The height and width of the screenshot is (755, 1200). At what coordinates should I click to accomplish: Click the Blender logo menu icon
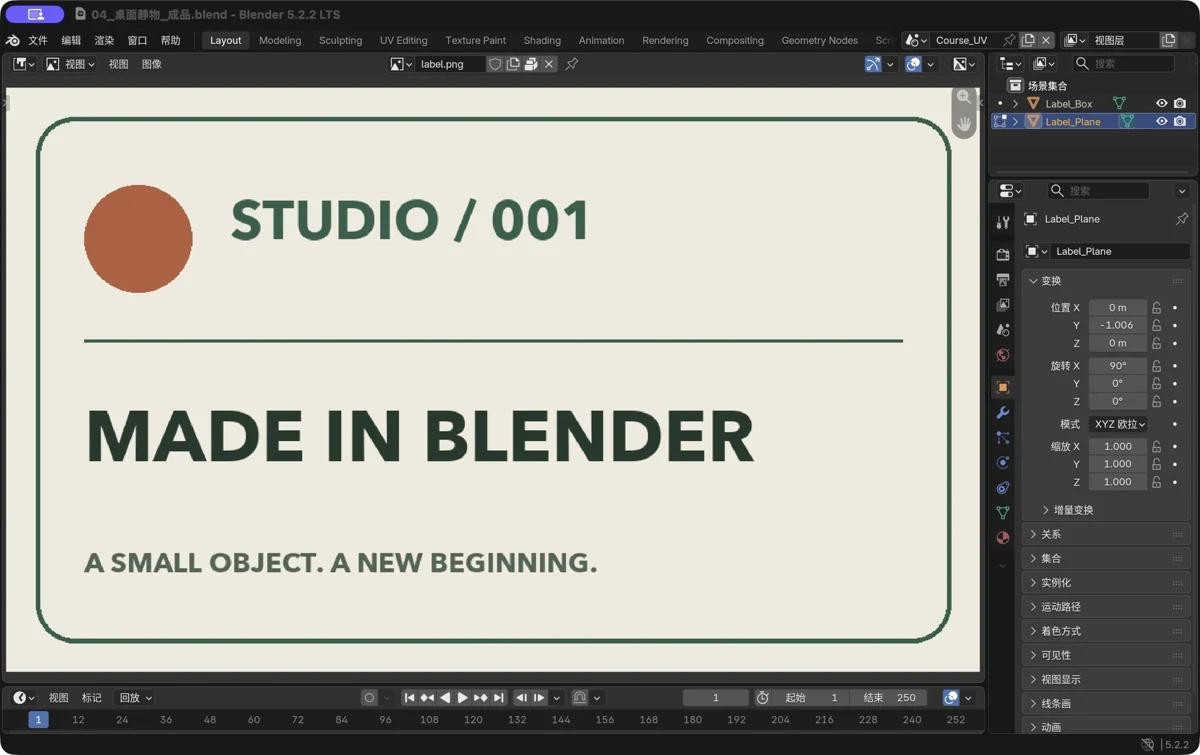[13, 41]
